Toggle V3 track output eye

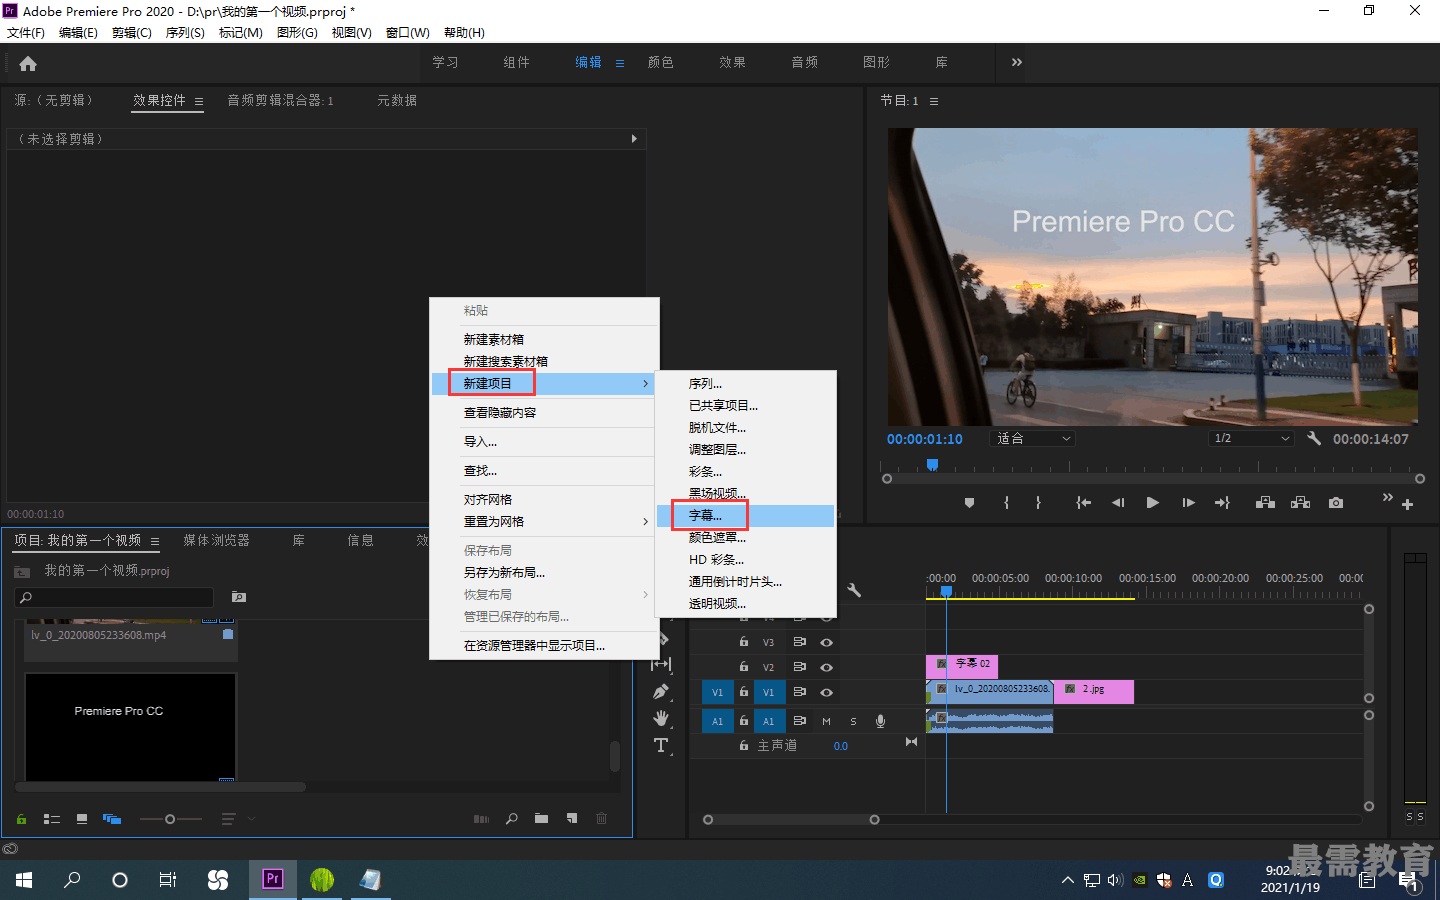(827, 642)
